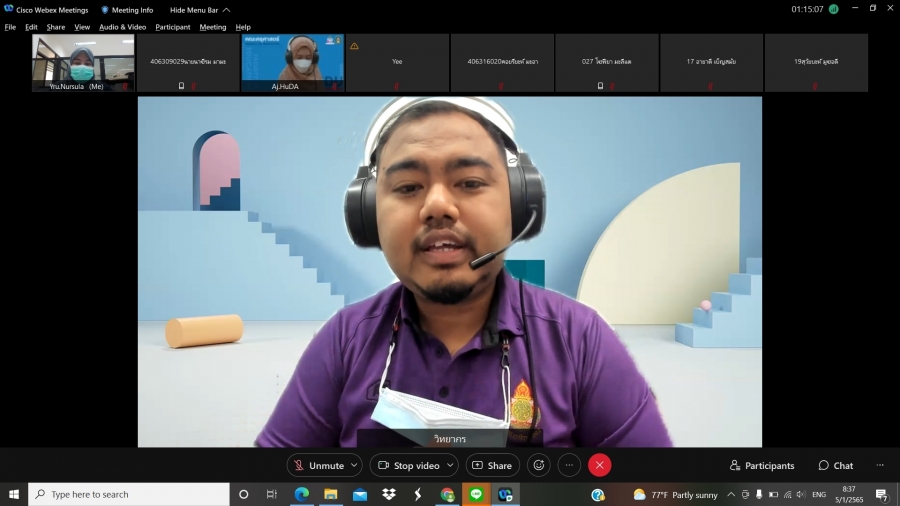Click the Share button
Image resolution: width=900 pixels, height=506 pixels.
click(491, 465)
